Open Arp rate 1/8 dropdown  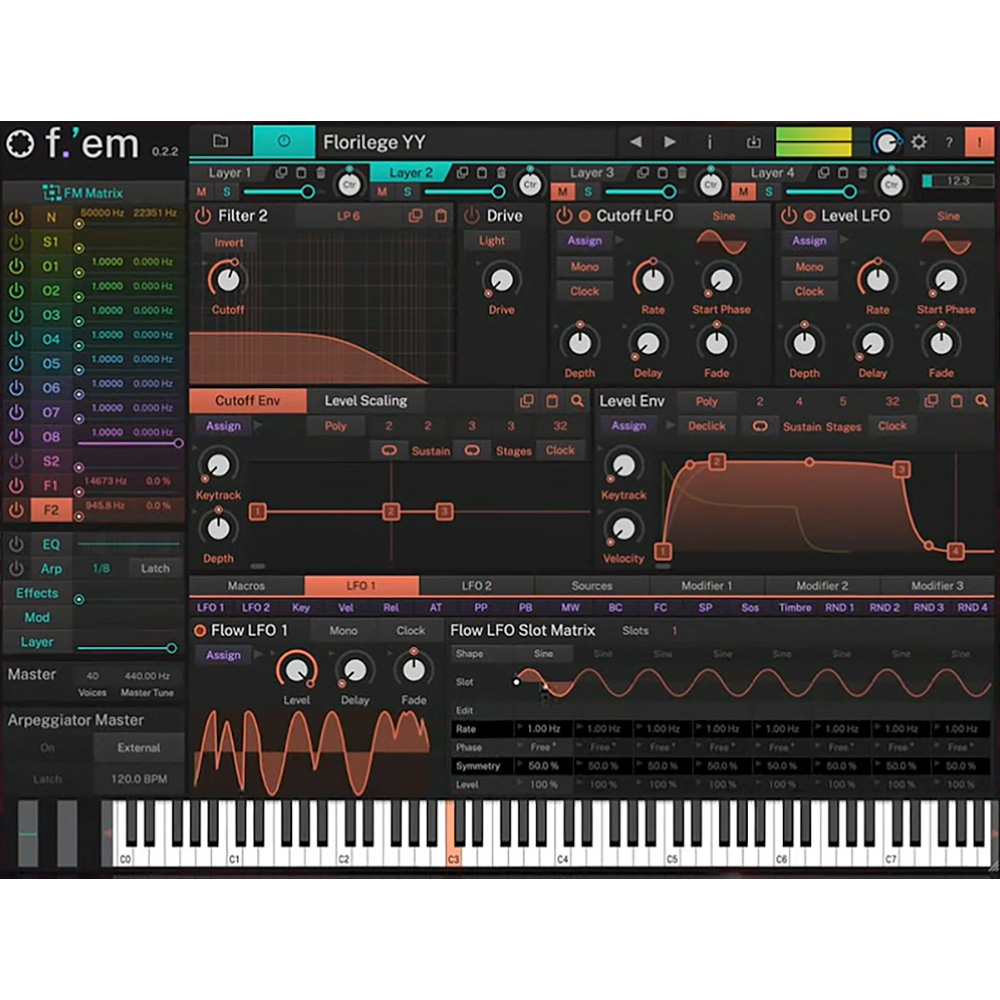[101, 568]
